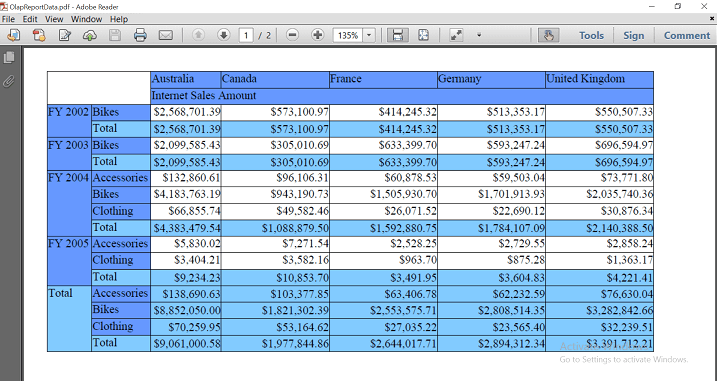Image resolution: width=717 pixels, height=381 pixels.
Task: Open the zoom level dropdown arrow
Action: click(369, 35)
